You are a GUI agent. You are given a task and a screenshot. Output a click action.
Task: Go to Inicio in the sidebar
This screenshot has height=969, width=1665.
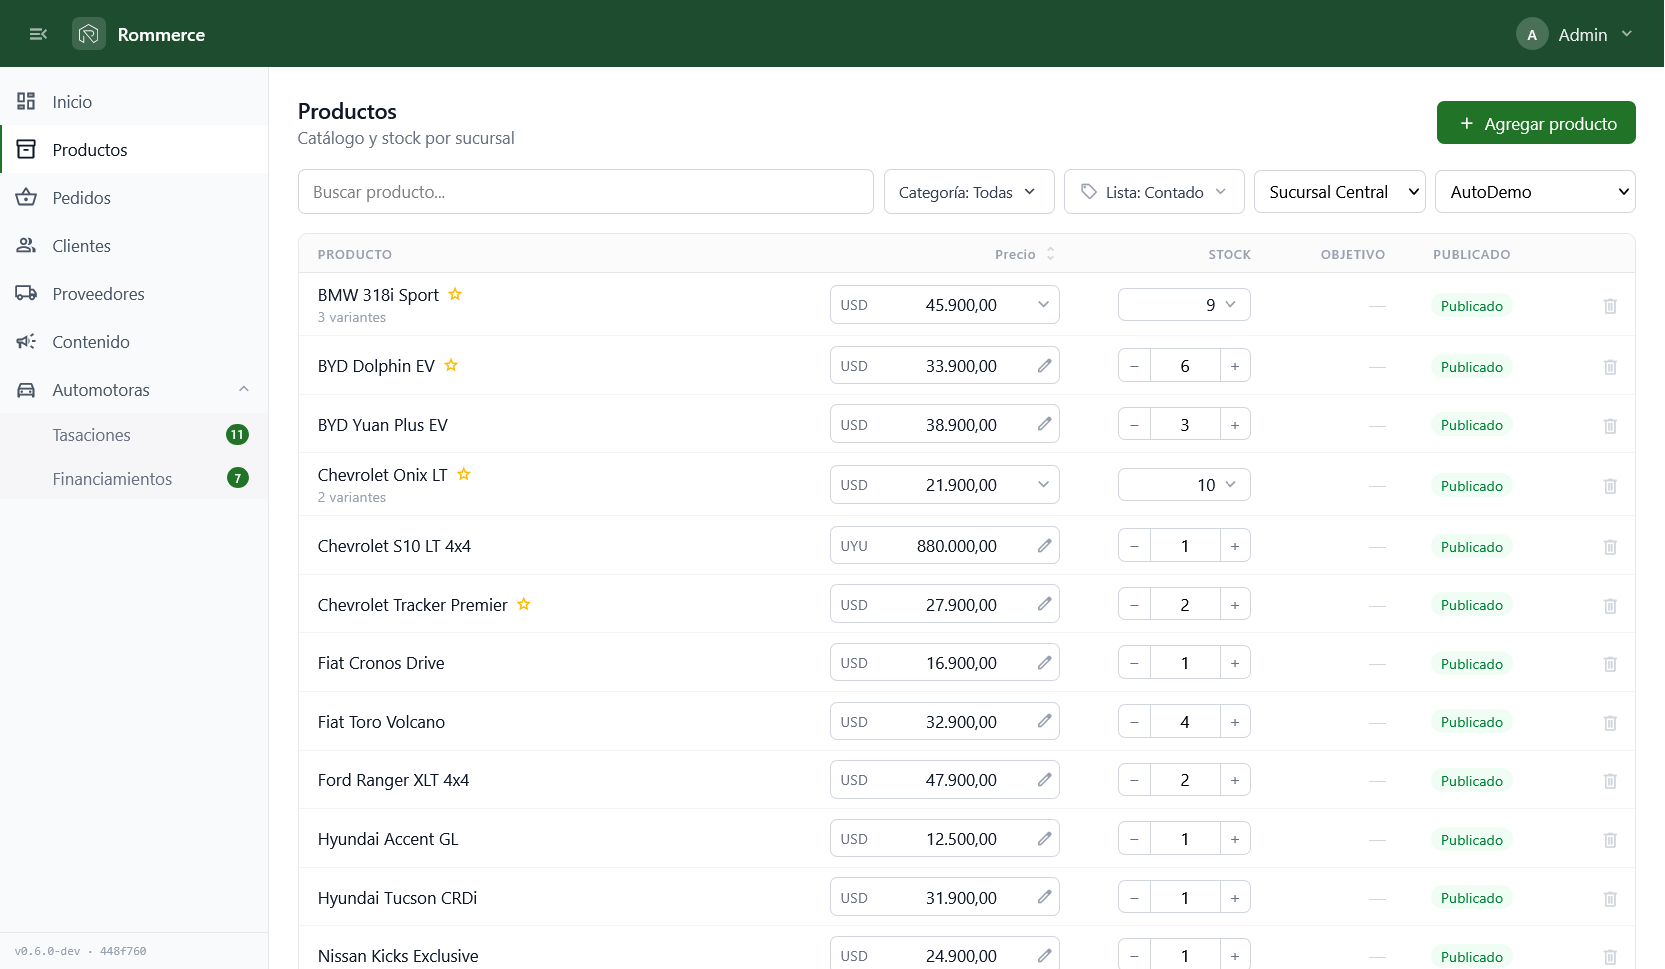pyautogui.click(x=134, y=102)
